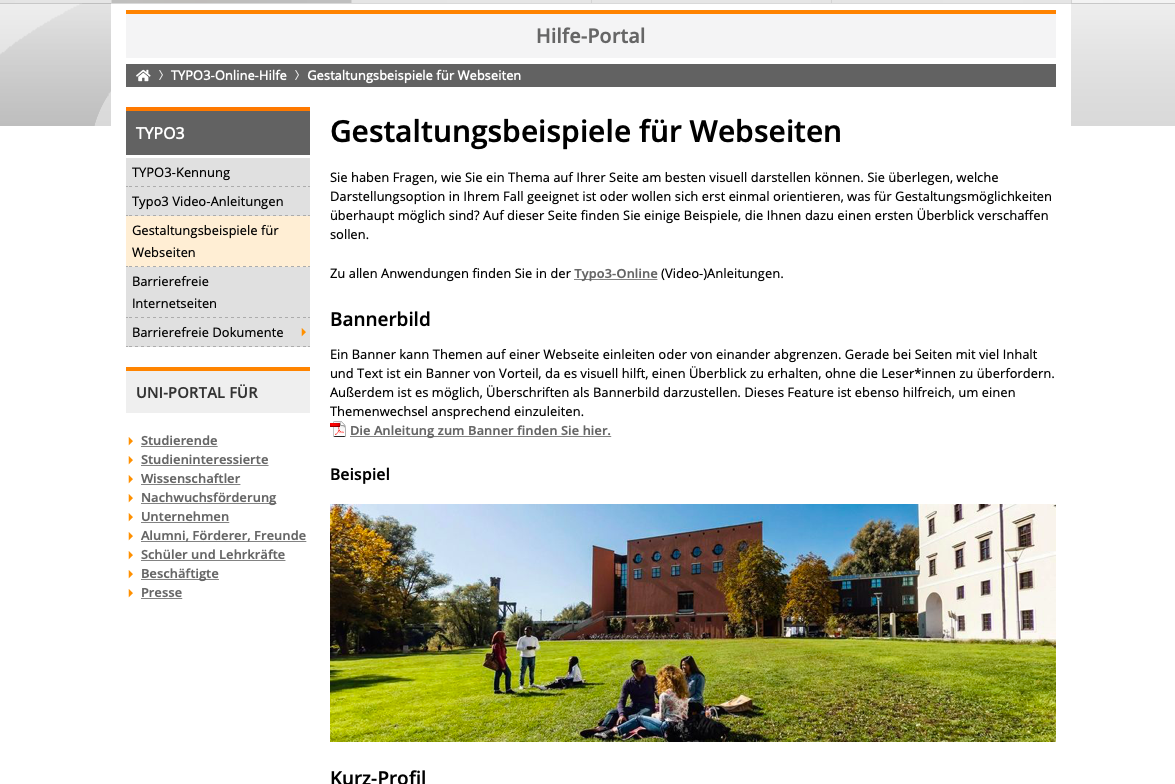This screenshot has height=784, width=1175.
Task: Follow the Typo3-Online link in text
Action: [615, 274]
